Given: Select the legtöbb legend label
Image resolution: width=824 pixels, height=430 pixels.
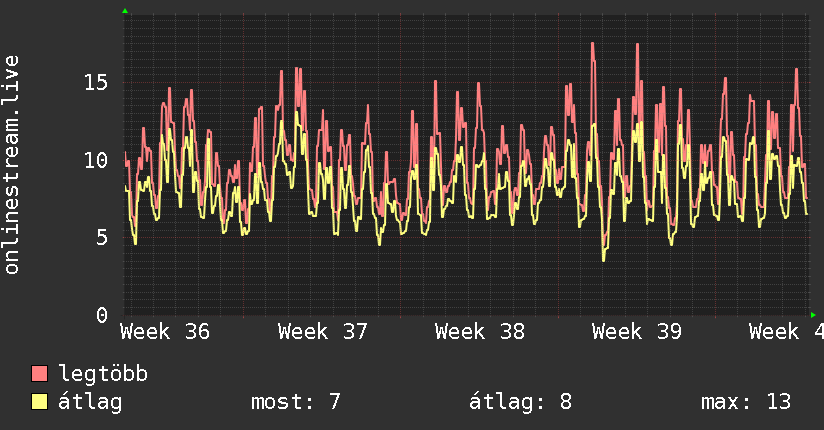Looking at the screenshot, I should [x=103, y=373].
